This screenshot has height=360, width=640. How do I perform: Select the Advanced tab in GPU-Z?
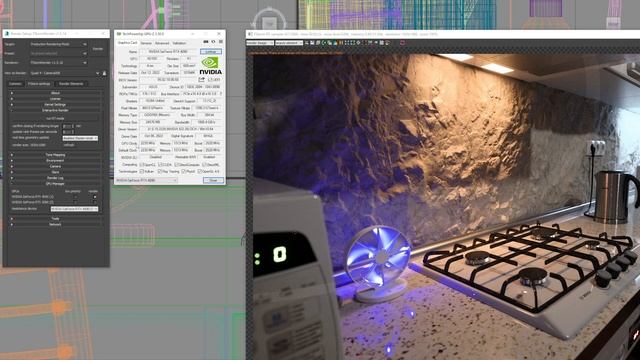pos(162,43)
